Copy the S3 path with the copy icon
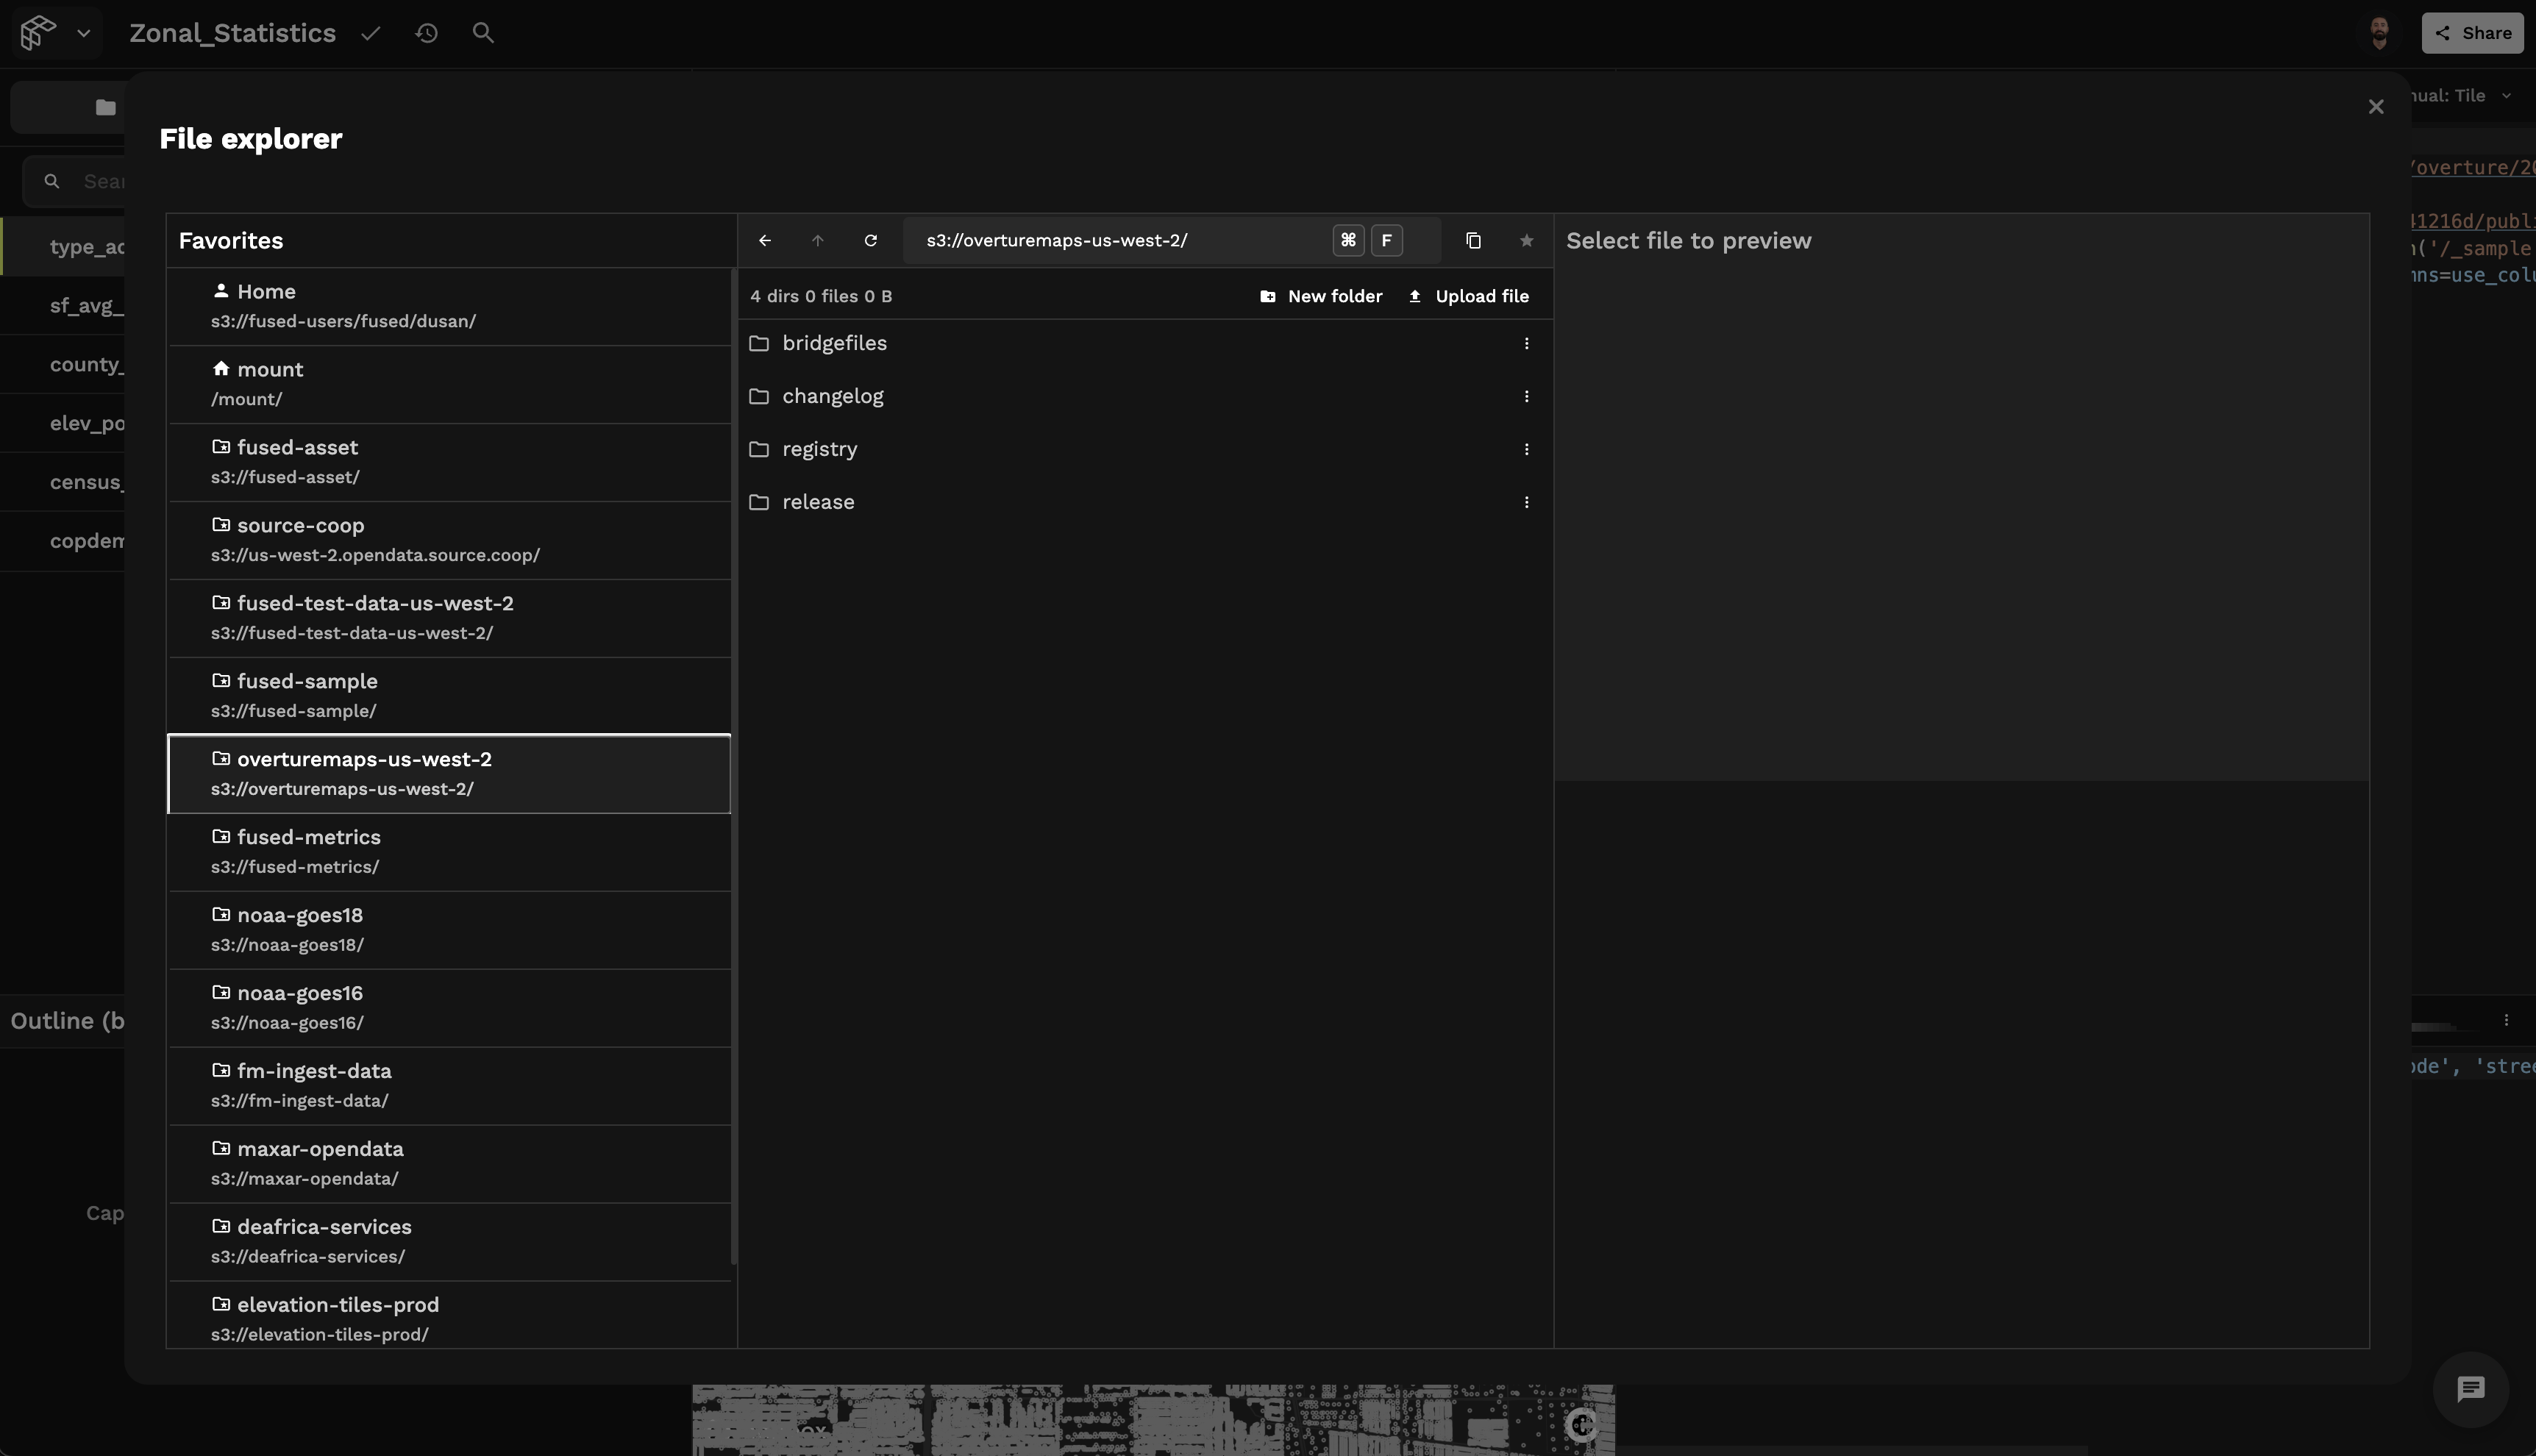The width and height of the screenshot is (2536, 1456). pyautogui.click(x=1474, y=240)
